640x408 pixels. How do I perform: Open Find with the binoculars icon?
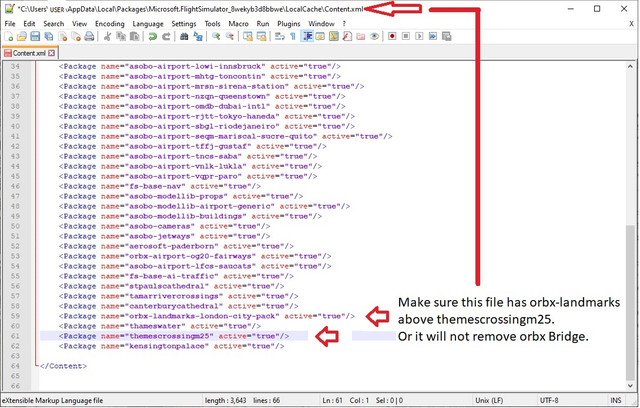tap(184, 37)
